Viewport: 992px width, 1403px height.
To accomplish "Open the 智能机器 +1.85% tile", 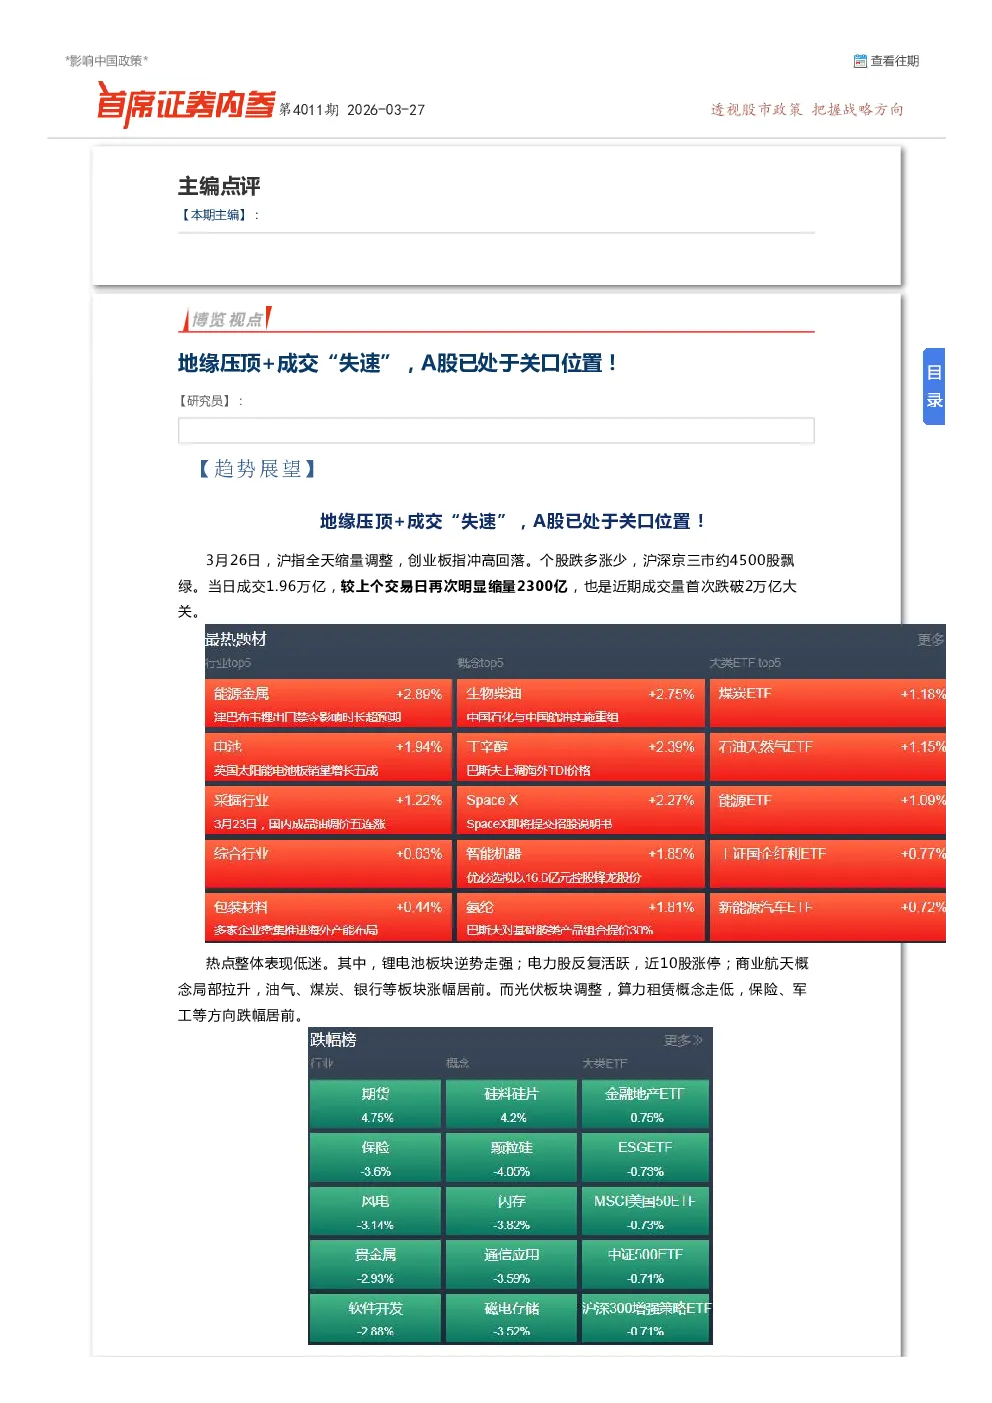I will tap(580, 864).
